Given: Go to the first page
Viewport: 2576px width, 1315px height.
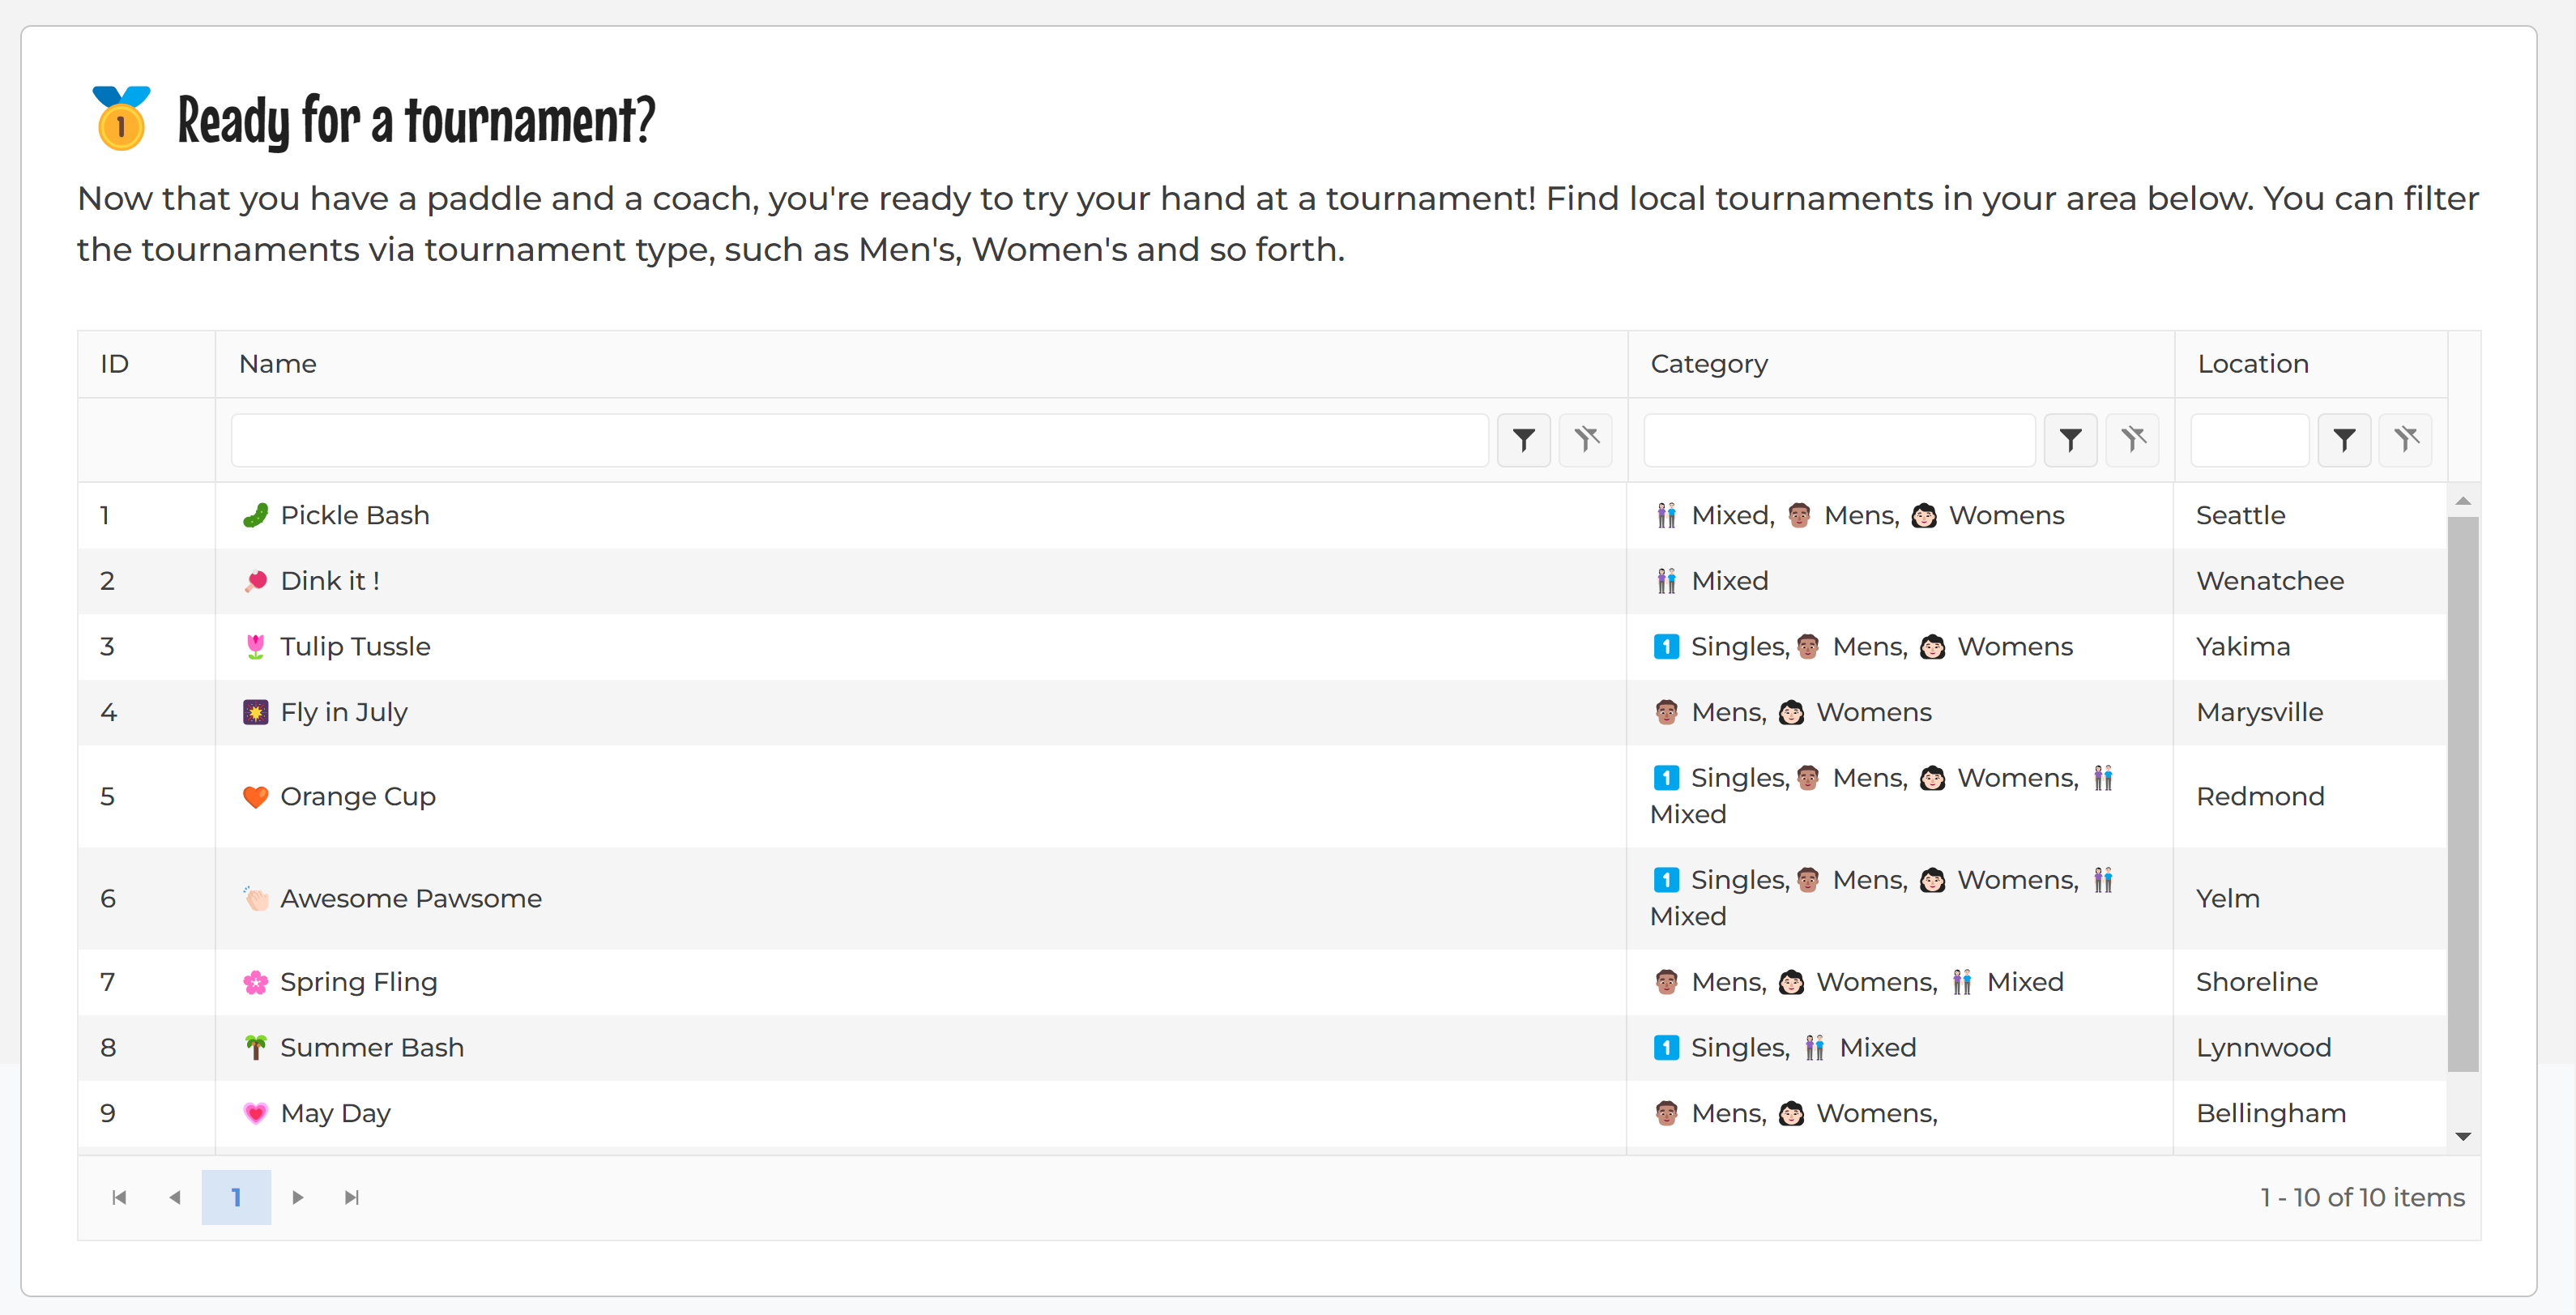Looking at the screenshot, I should point(119,1197).
